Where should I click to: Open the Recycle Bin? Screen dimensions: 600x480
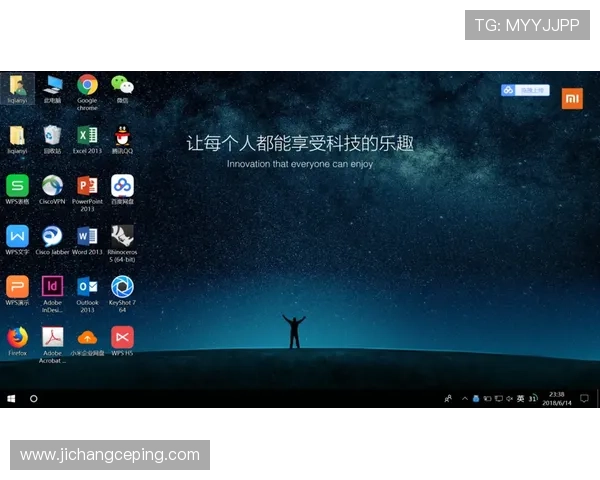tap(52, 135)
